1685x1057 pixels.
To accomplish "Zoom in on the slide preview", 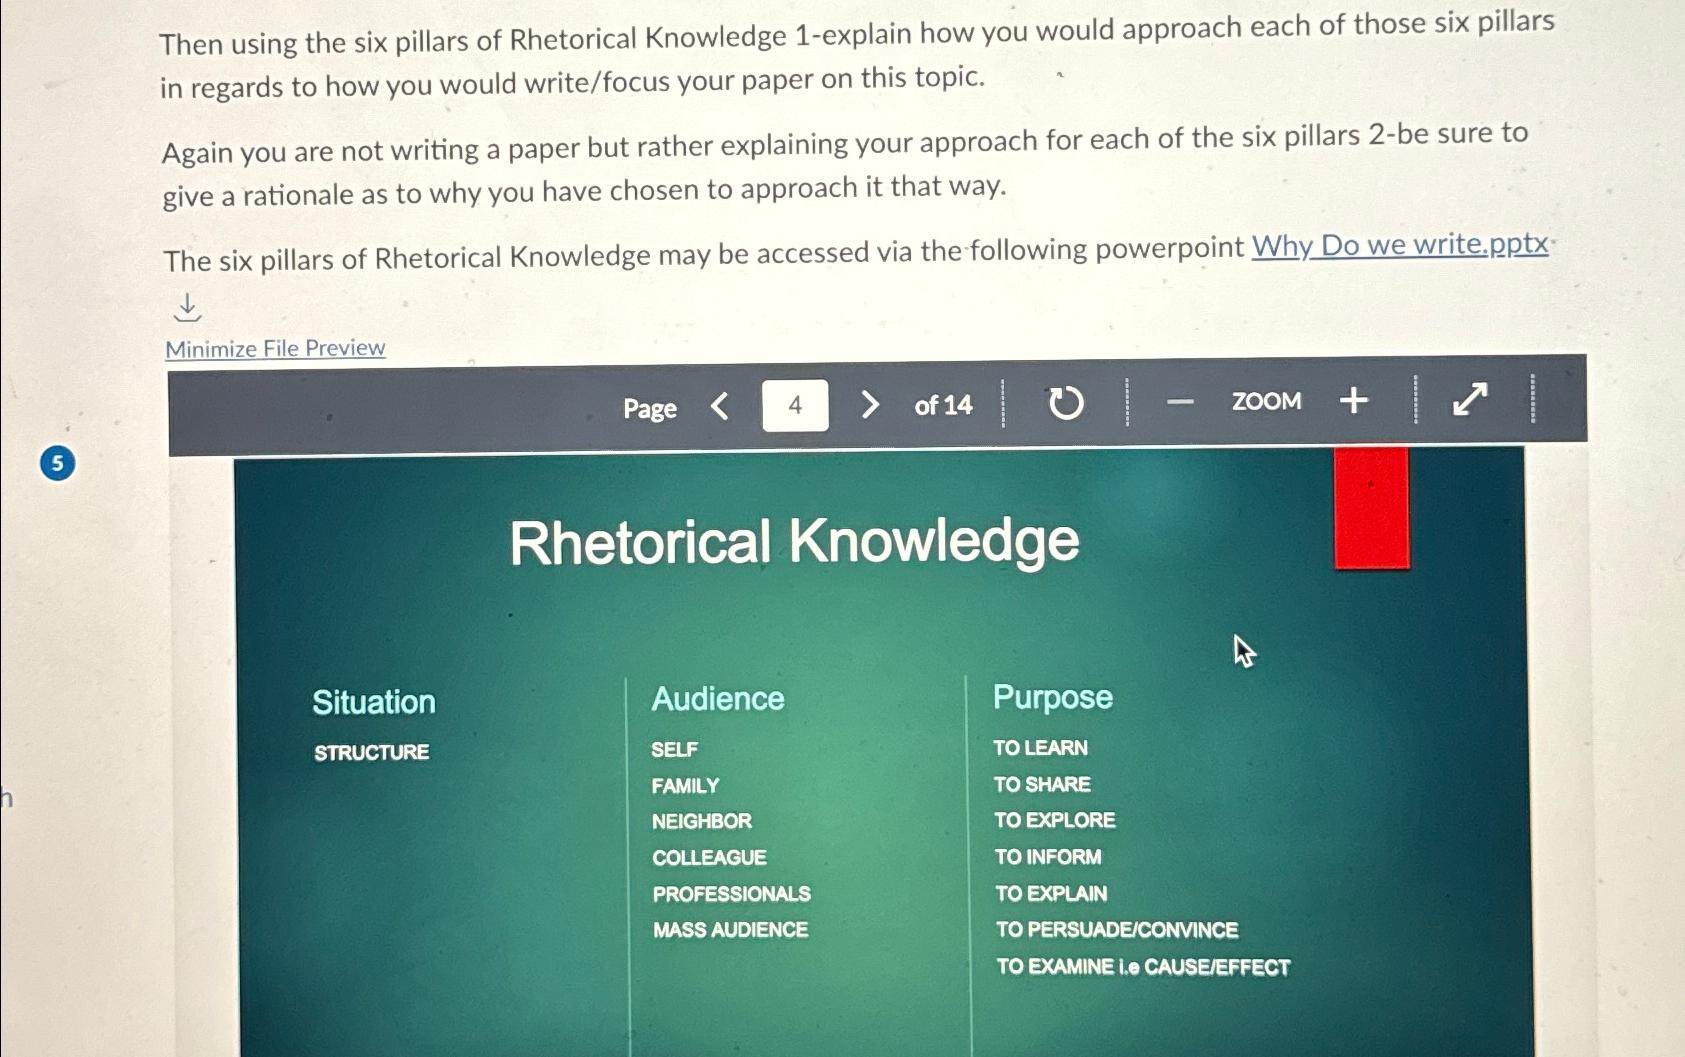I will 1354,401.
